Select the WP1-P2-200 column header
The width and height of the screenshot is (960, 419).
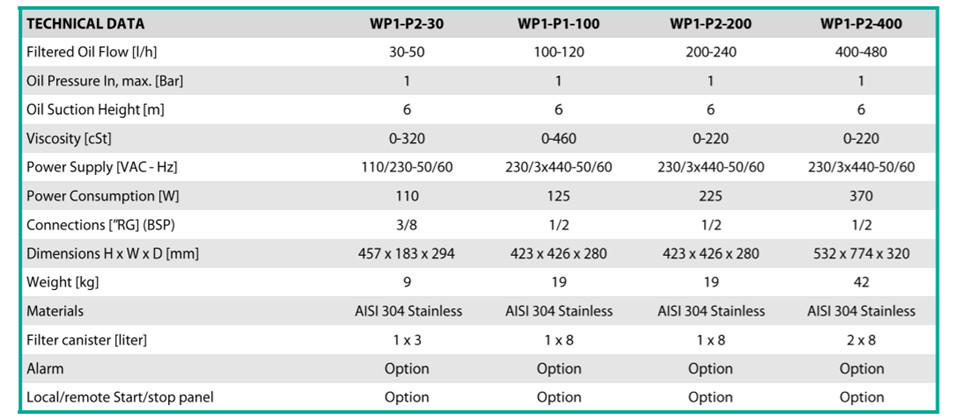point(710,25)
